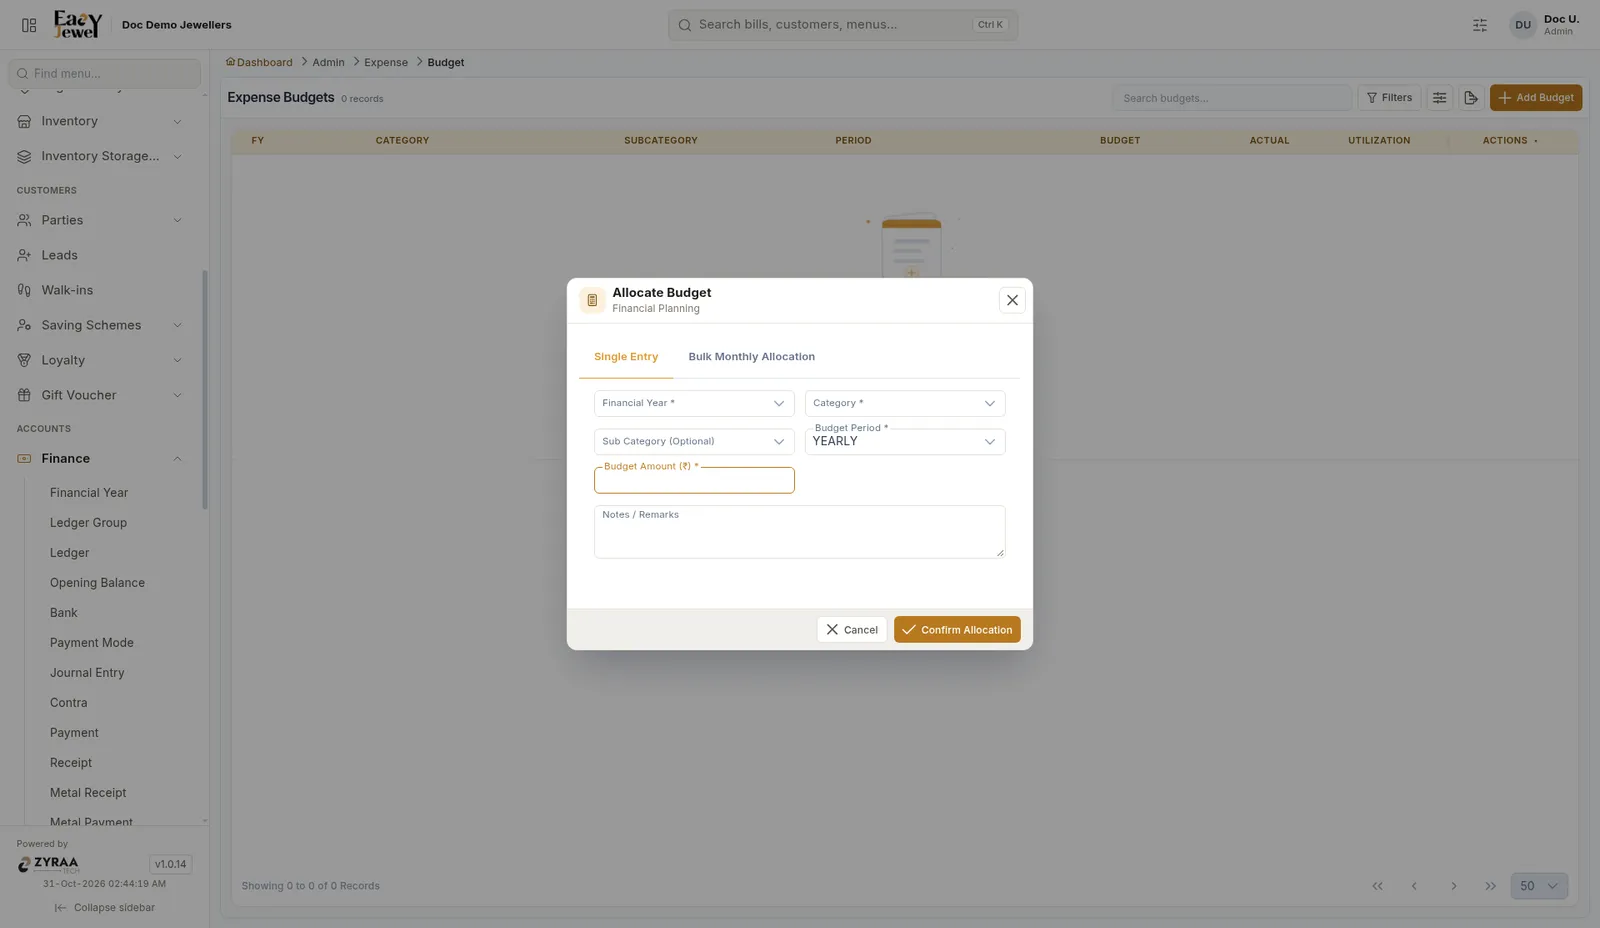Go to the previous page arrow
1600x928 pixels.
pyautogui.click(x=1414, y=886)
